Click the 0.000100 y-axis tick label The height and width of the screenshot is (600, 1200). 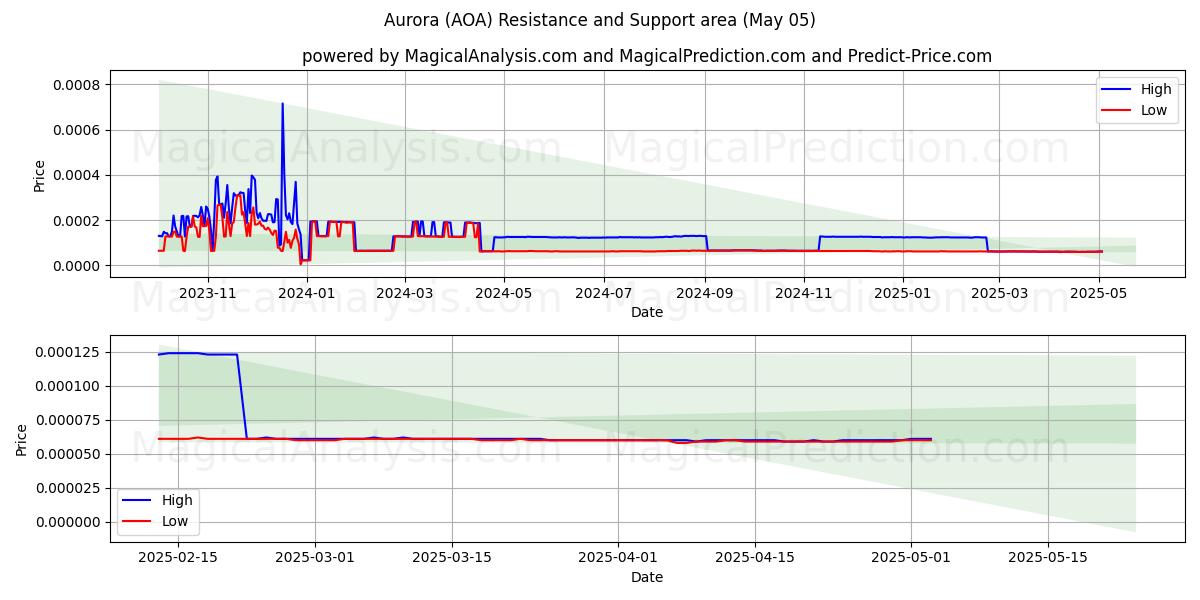coord(68,386)
